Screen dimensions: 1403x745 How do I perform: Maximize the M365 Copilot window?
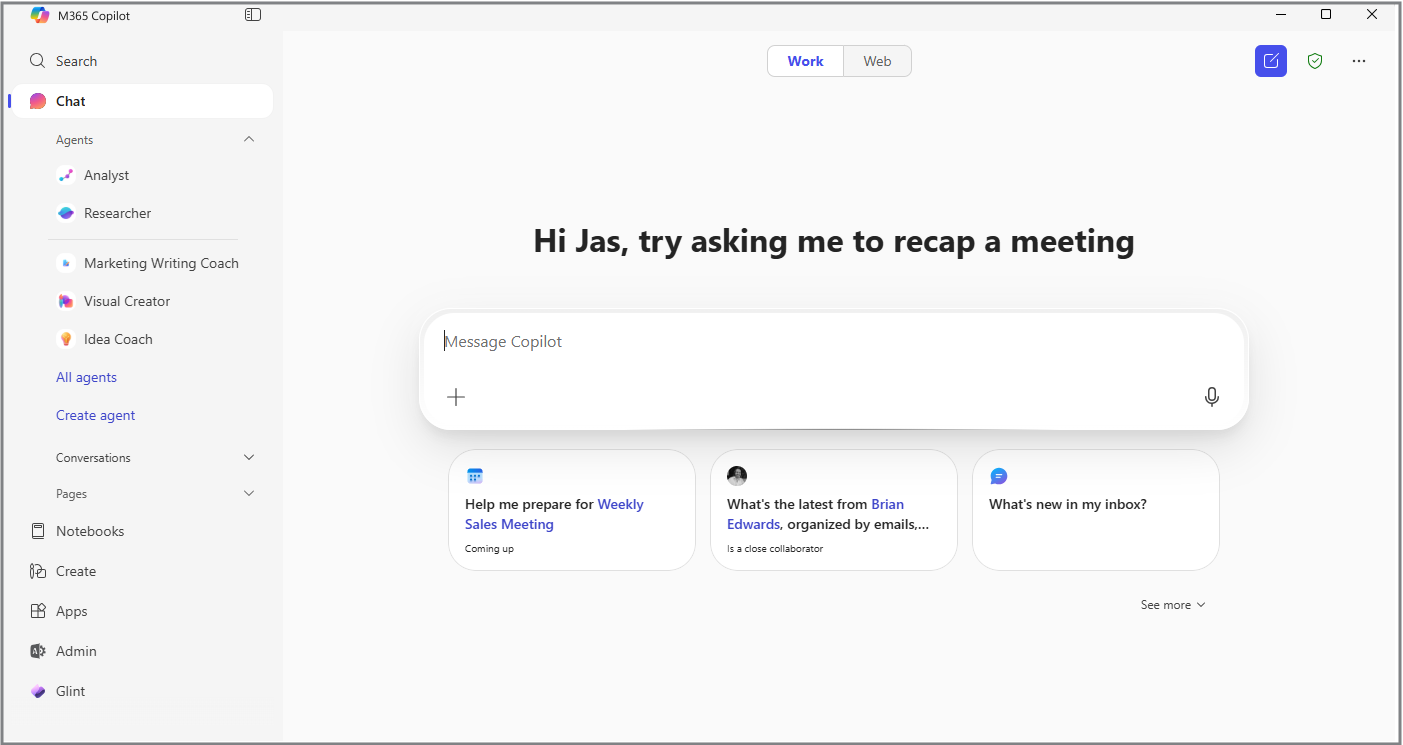pyautogui.click(x=1326, y=14)
